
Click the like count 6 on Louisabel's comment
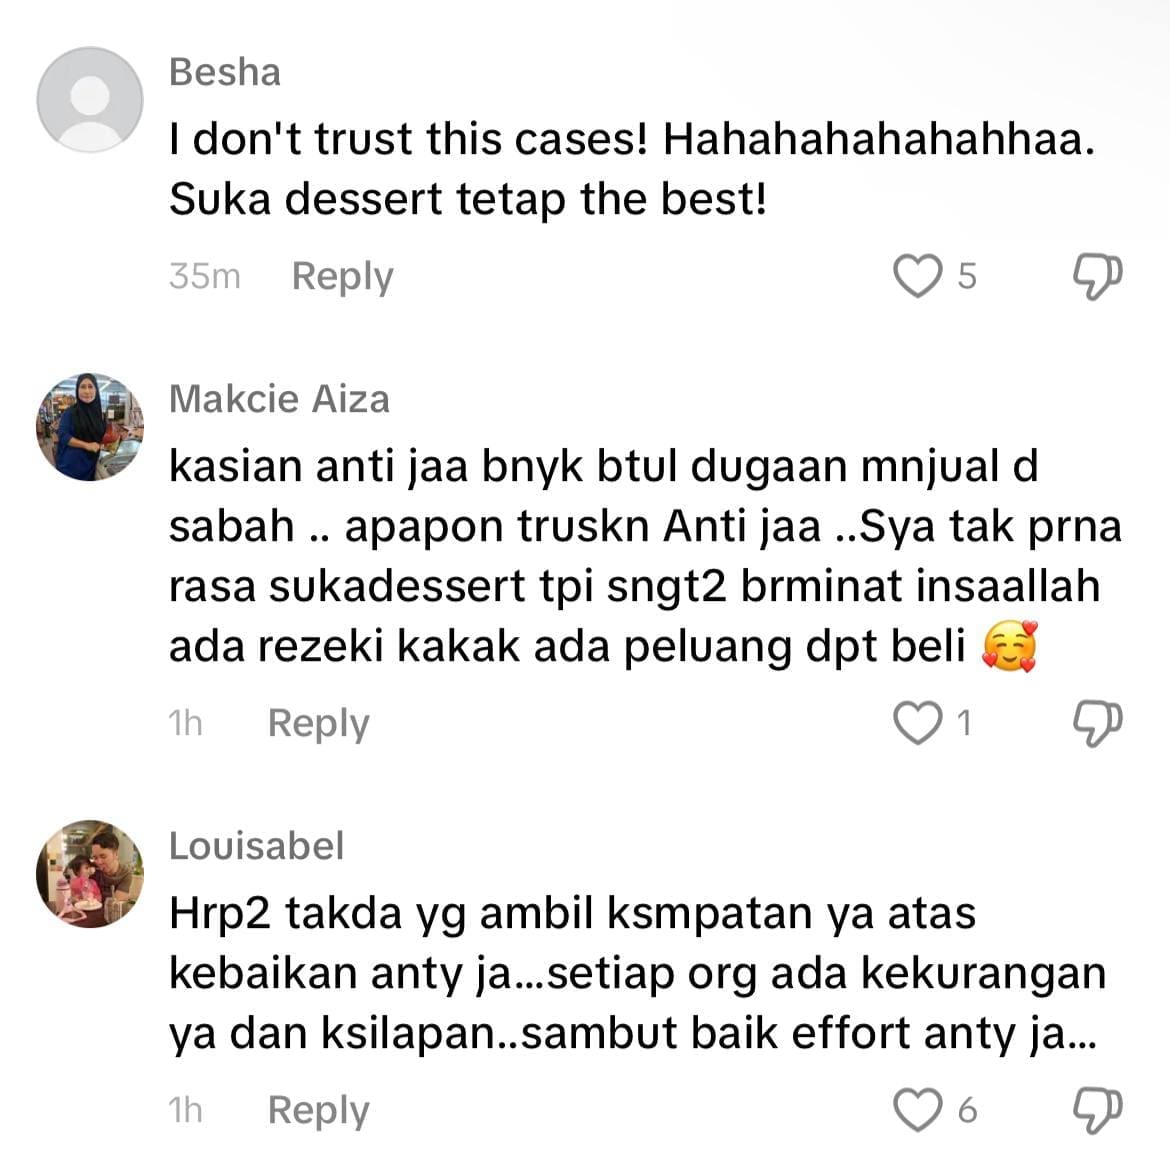(967, 1111)
